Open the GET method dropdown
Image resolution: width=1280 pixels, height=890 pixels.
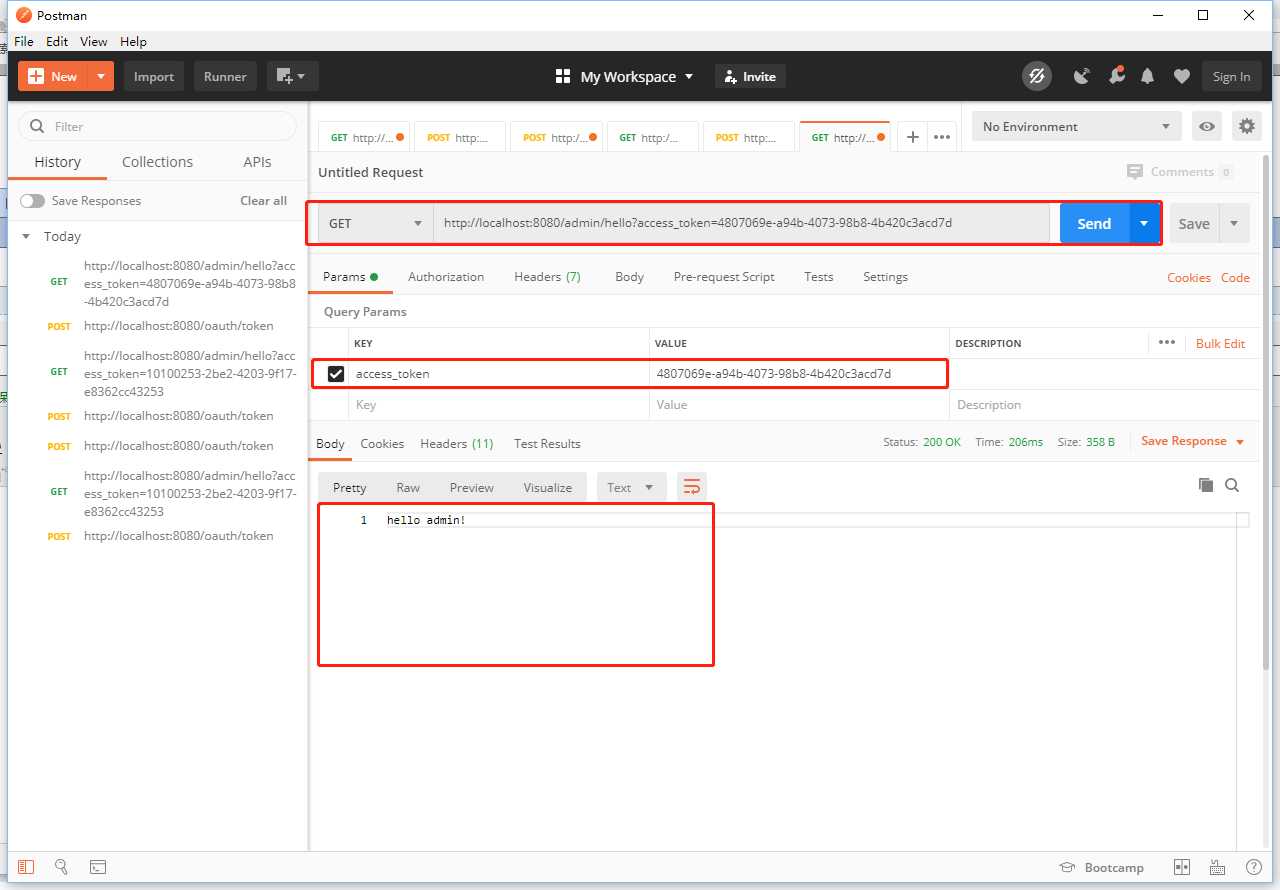pyautogui.click(x=375, y=223)
